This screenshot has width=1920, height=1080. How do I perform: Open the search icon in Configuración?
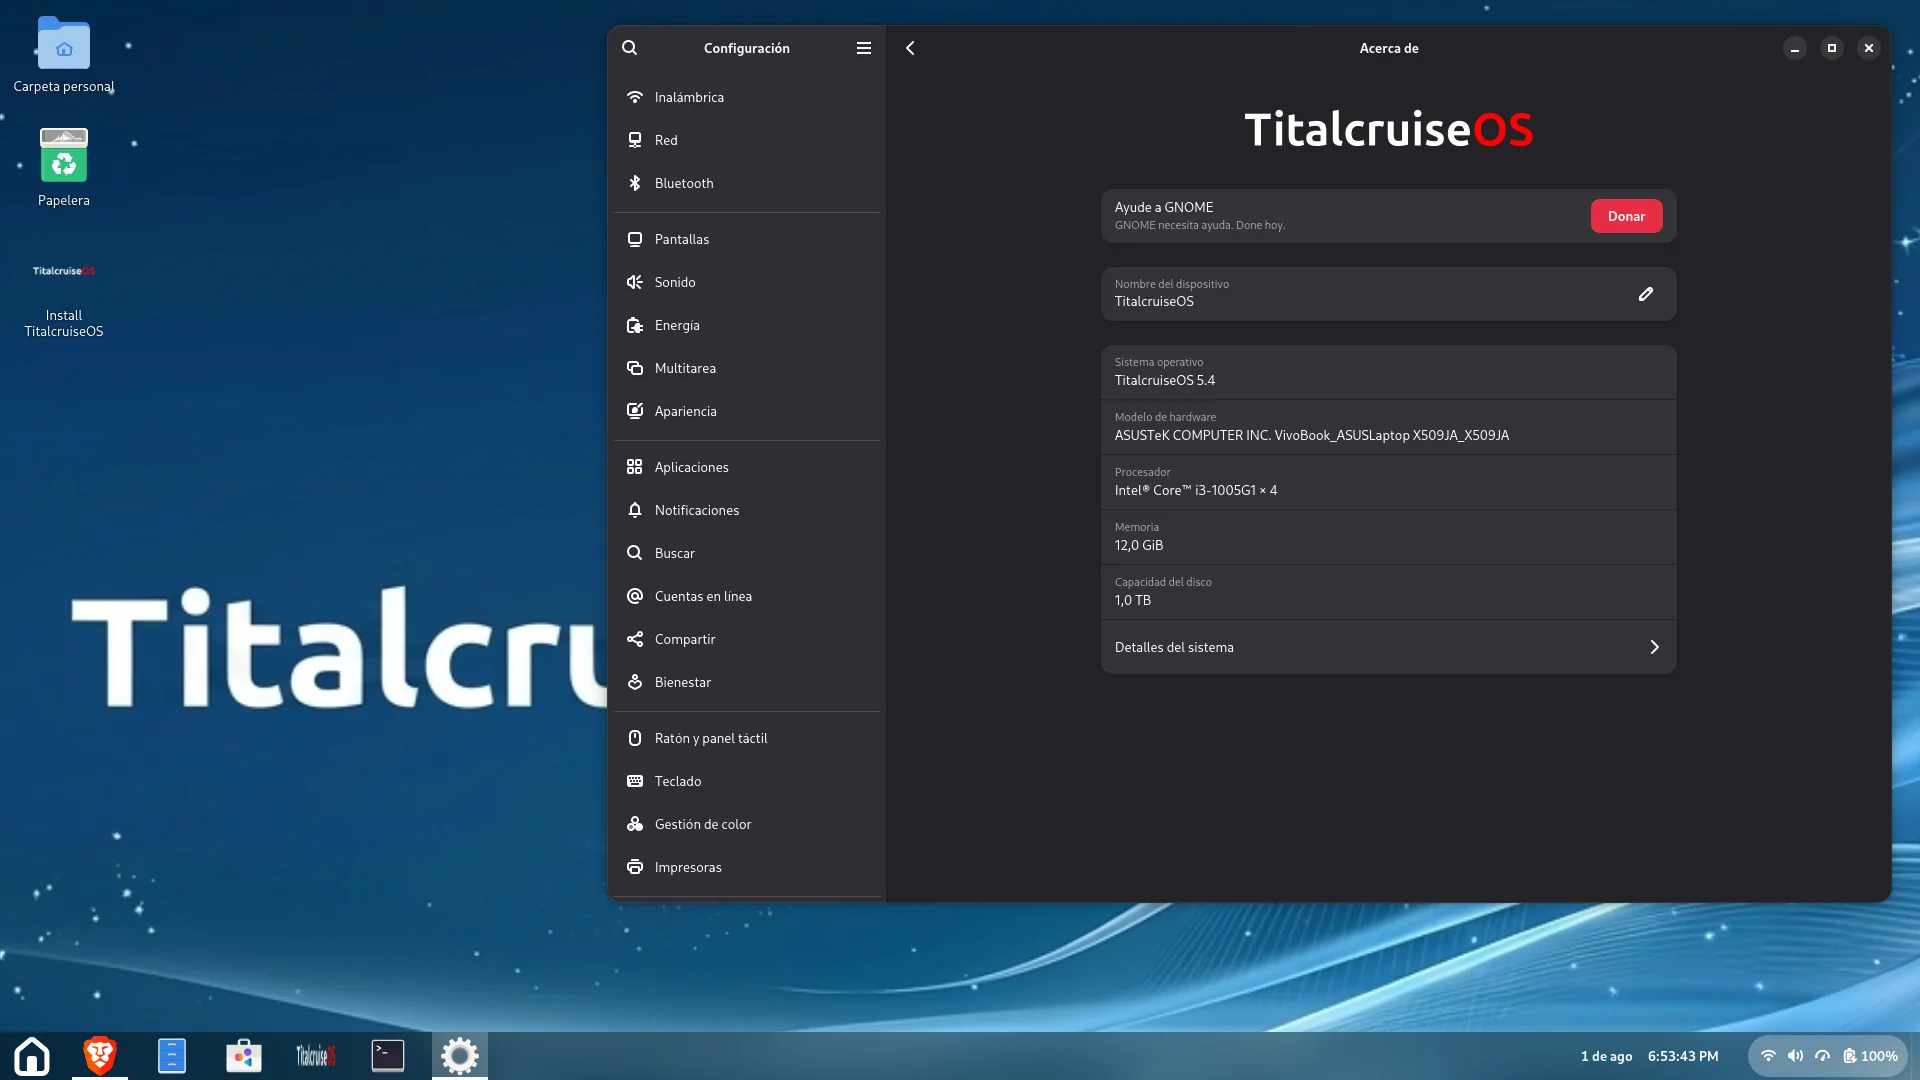point(629,48)
